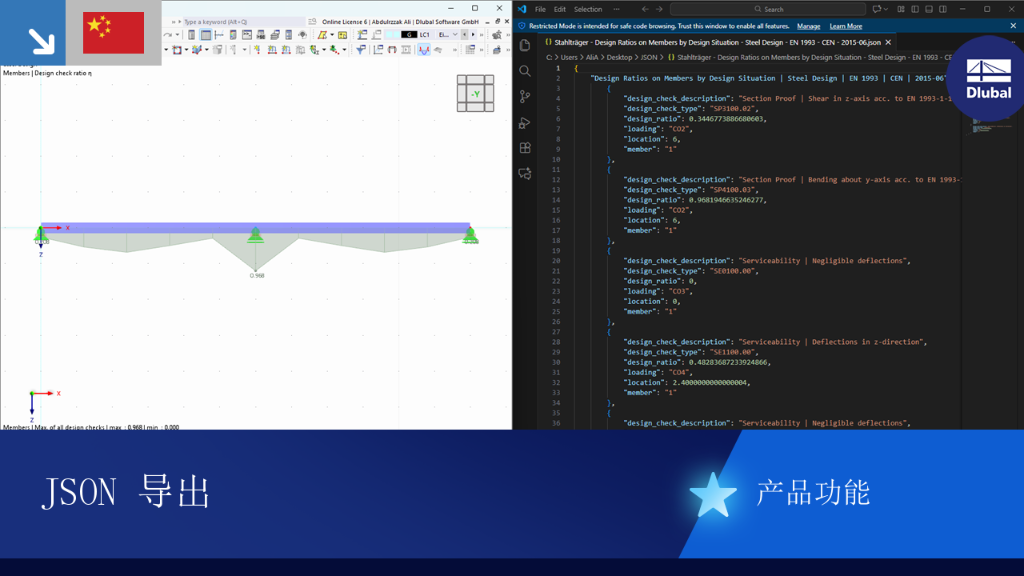This screenshot has height=576, width=1024.
Task: Open the redo history dropdown arrow
Action: [177, 35]
